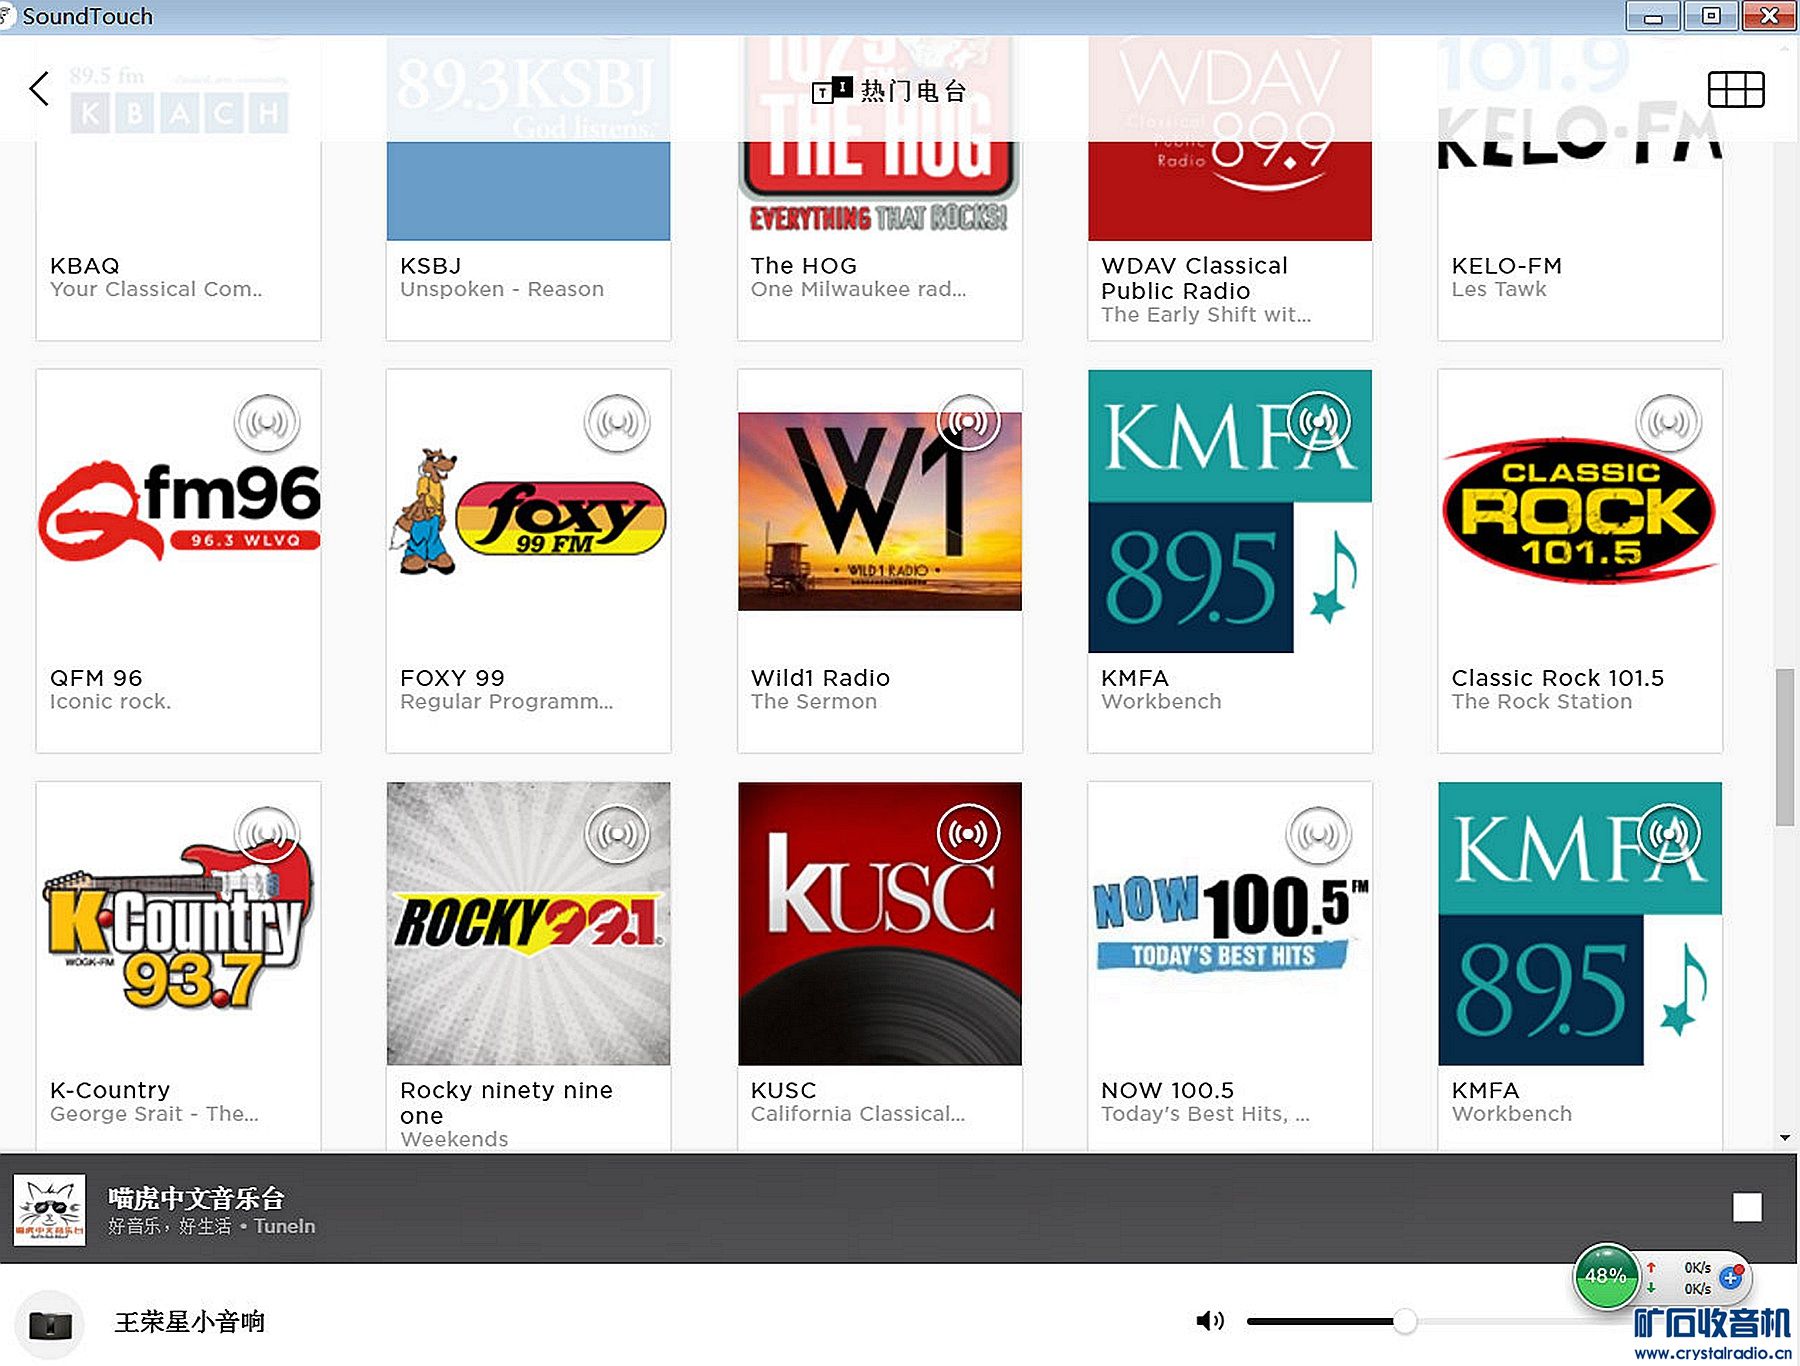
Task: Maximize the SoundTouch window
Action: tap(1711, 17)
